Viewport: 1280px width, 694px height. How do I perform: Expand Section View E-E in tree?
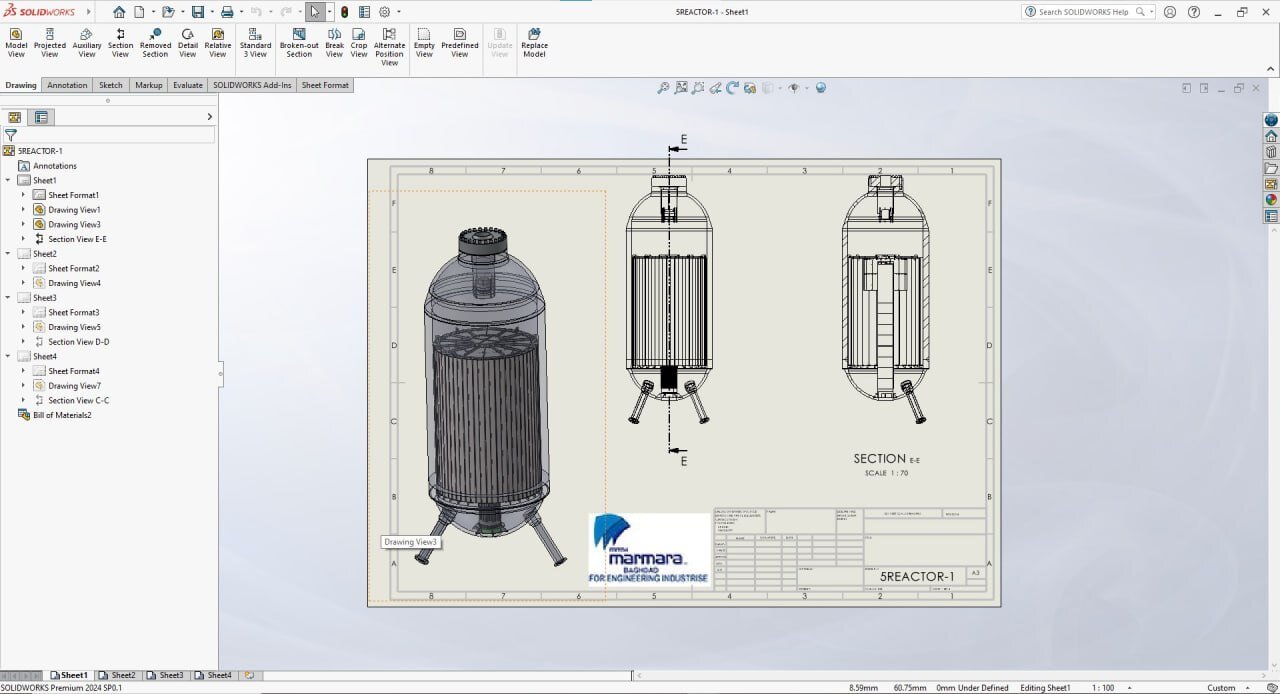click(23, 239)
